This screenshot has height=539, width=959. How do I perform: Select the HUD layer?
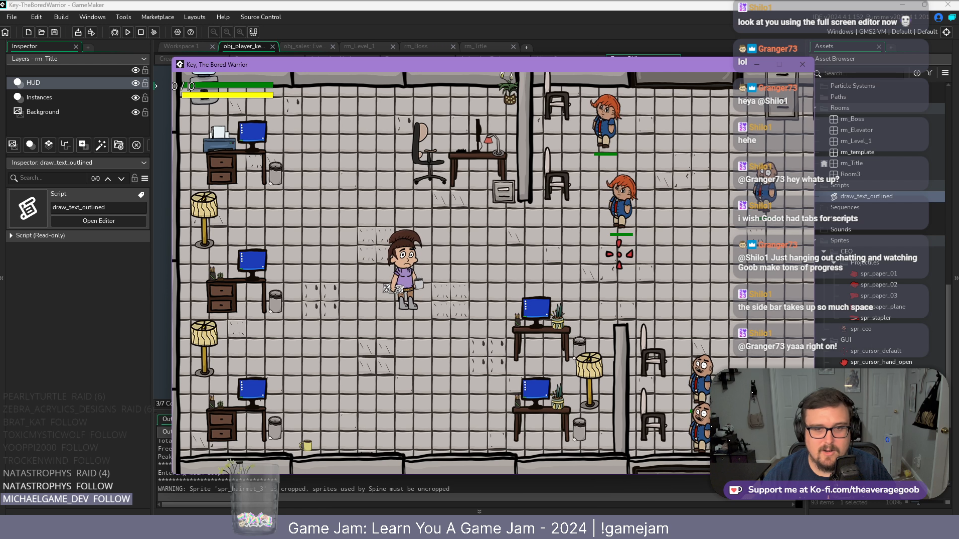pos(78,83)
